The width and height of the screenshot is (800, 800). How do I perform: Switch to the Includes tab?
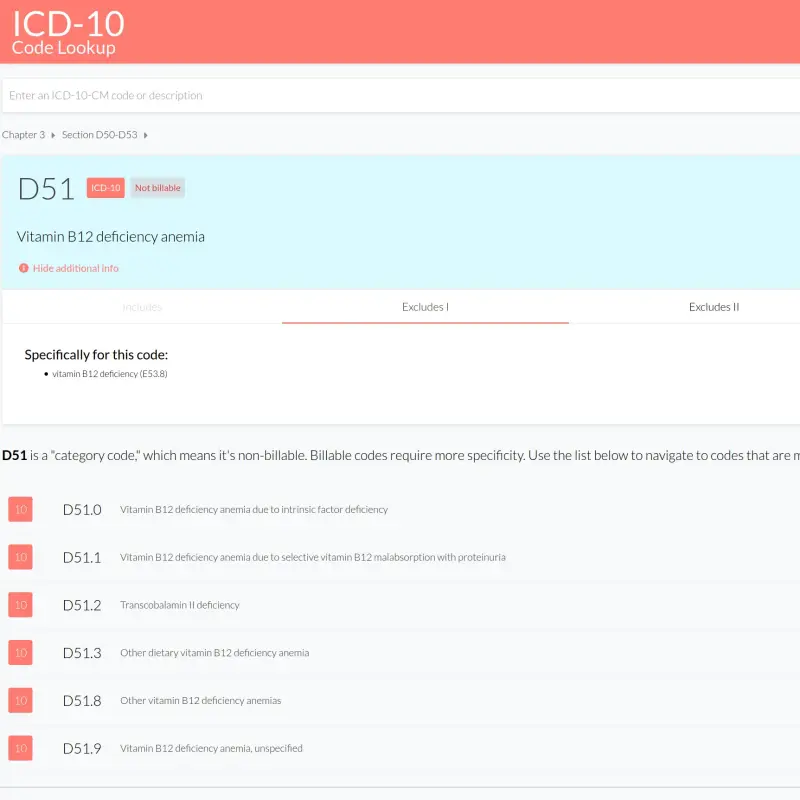pyautogui.click(x=142, y=307)
